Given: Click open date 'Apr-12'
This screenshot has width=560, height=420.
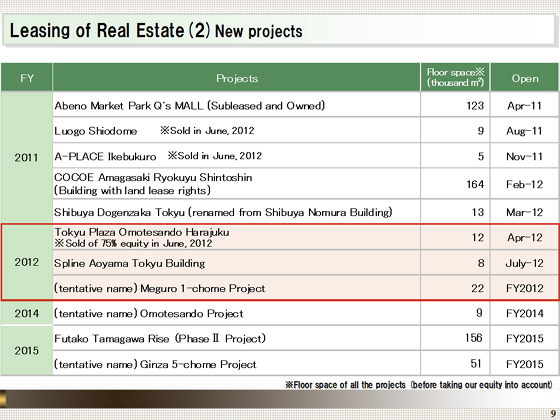Looking at the screenshot, I should 525,238.
